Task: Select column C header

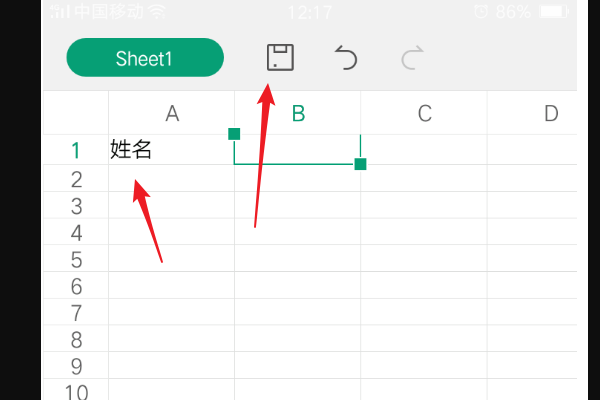Action: [x=424, y=114]
